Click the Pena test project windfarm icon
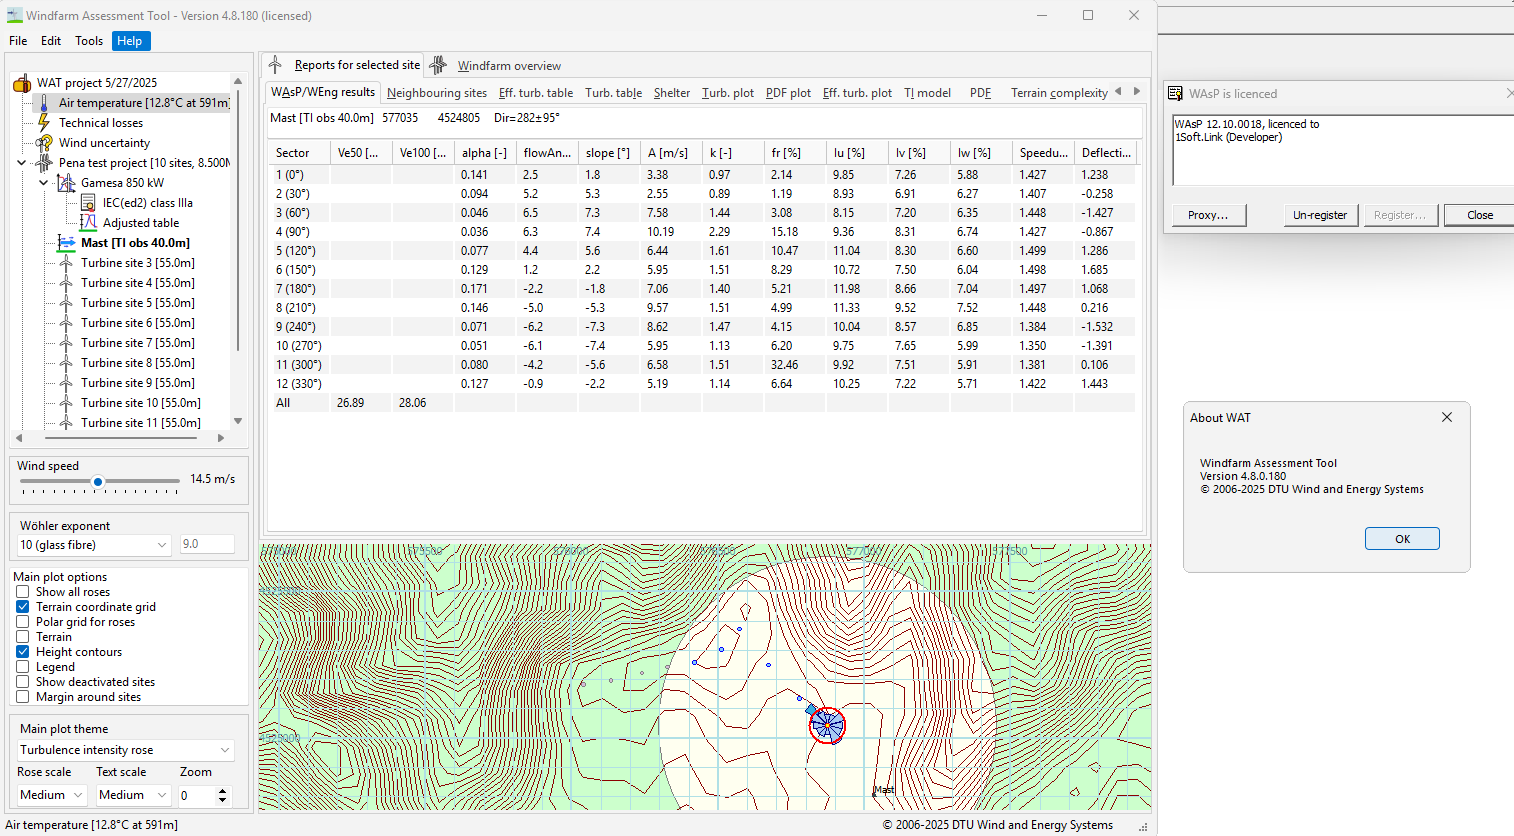Image resolution: width=1514 pixels, height=836 pixels. click(44, 163)
